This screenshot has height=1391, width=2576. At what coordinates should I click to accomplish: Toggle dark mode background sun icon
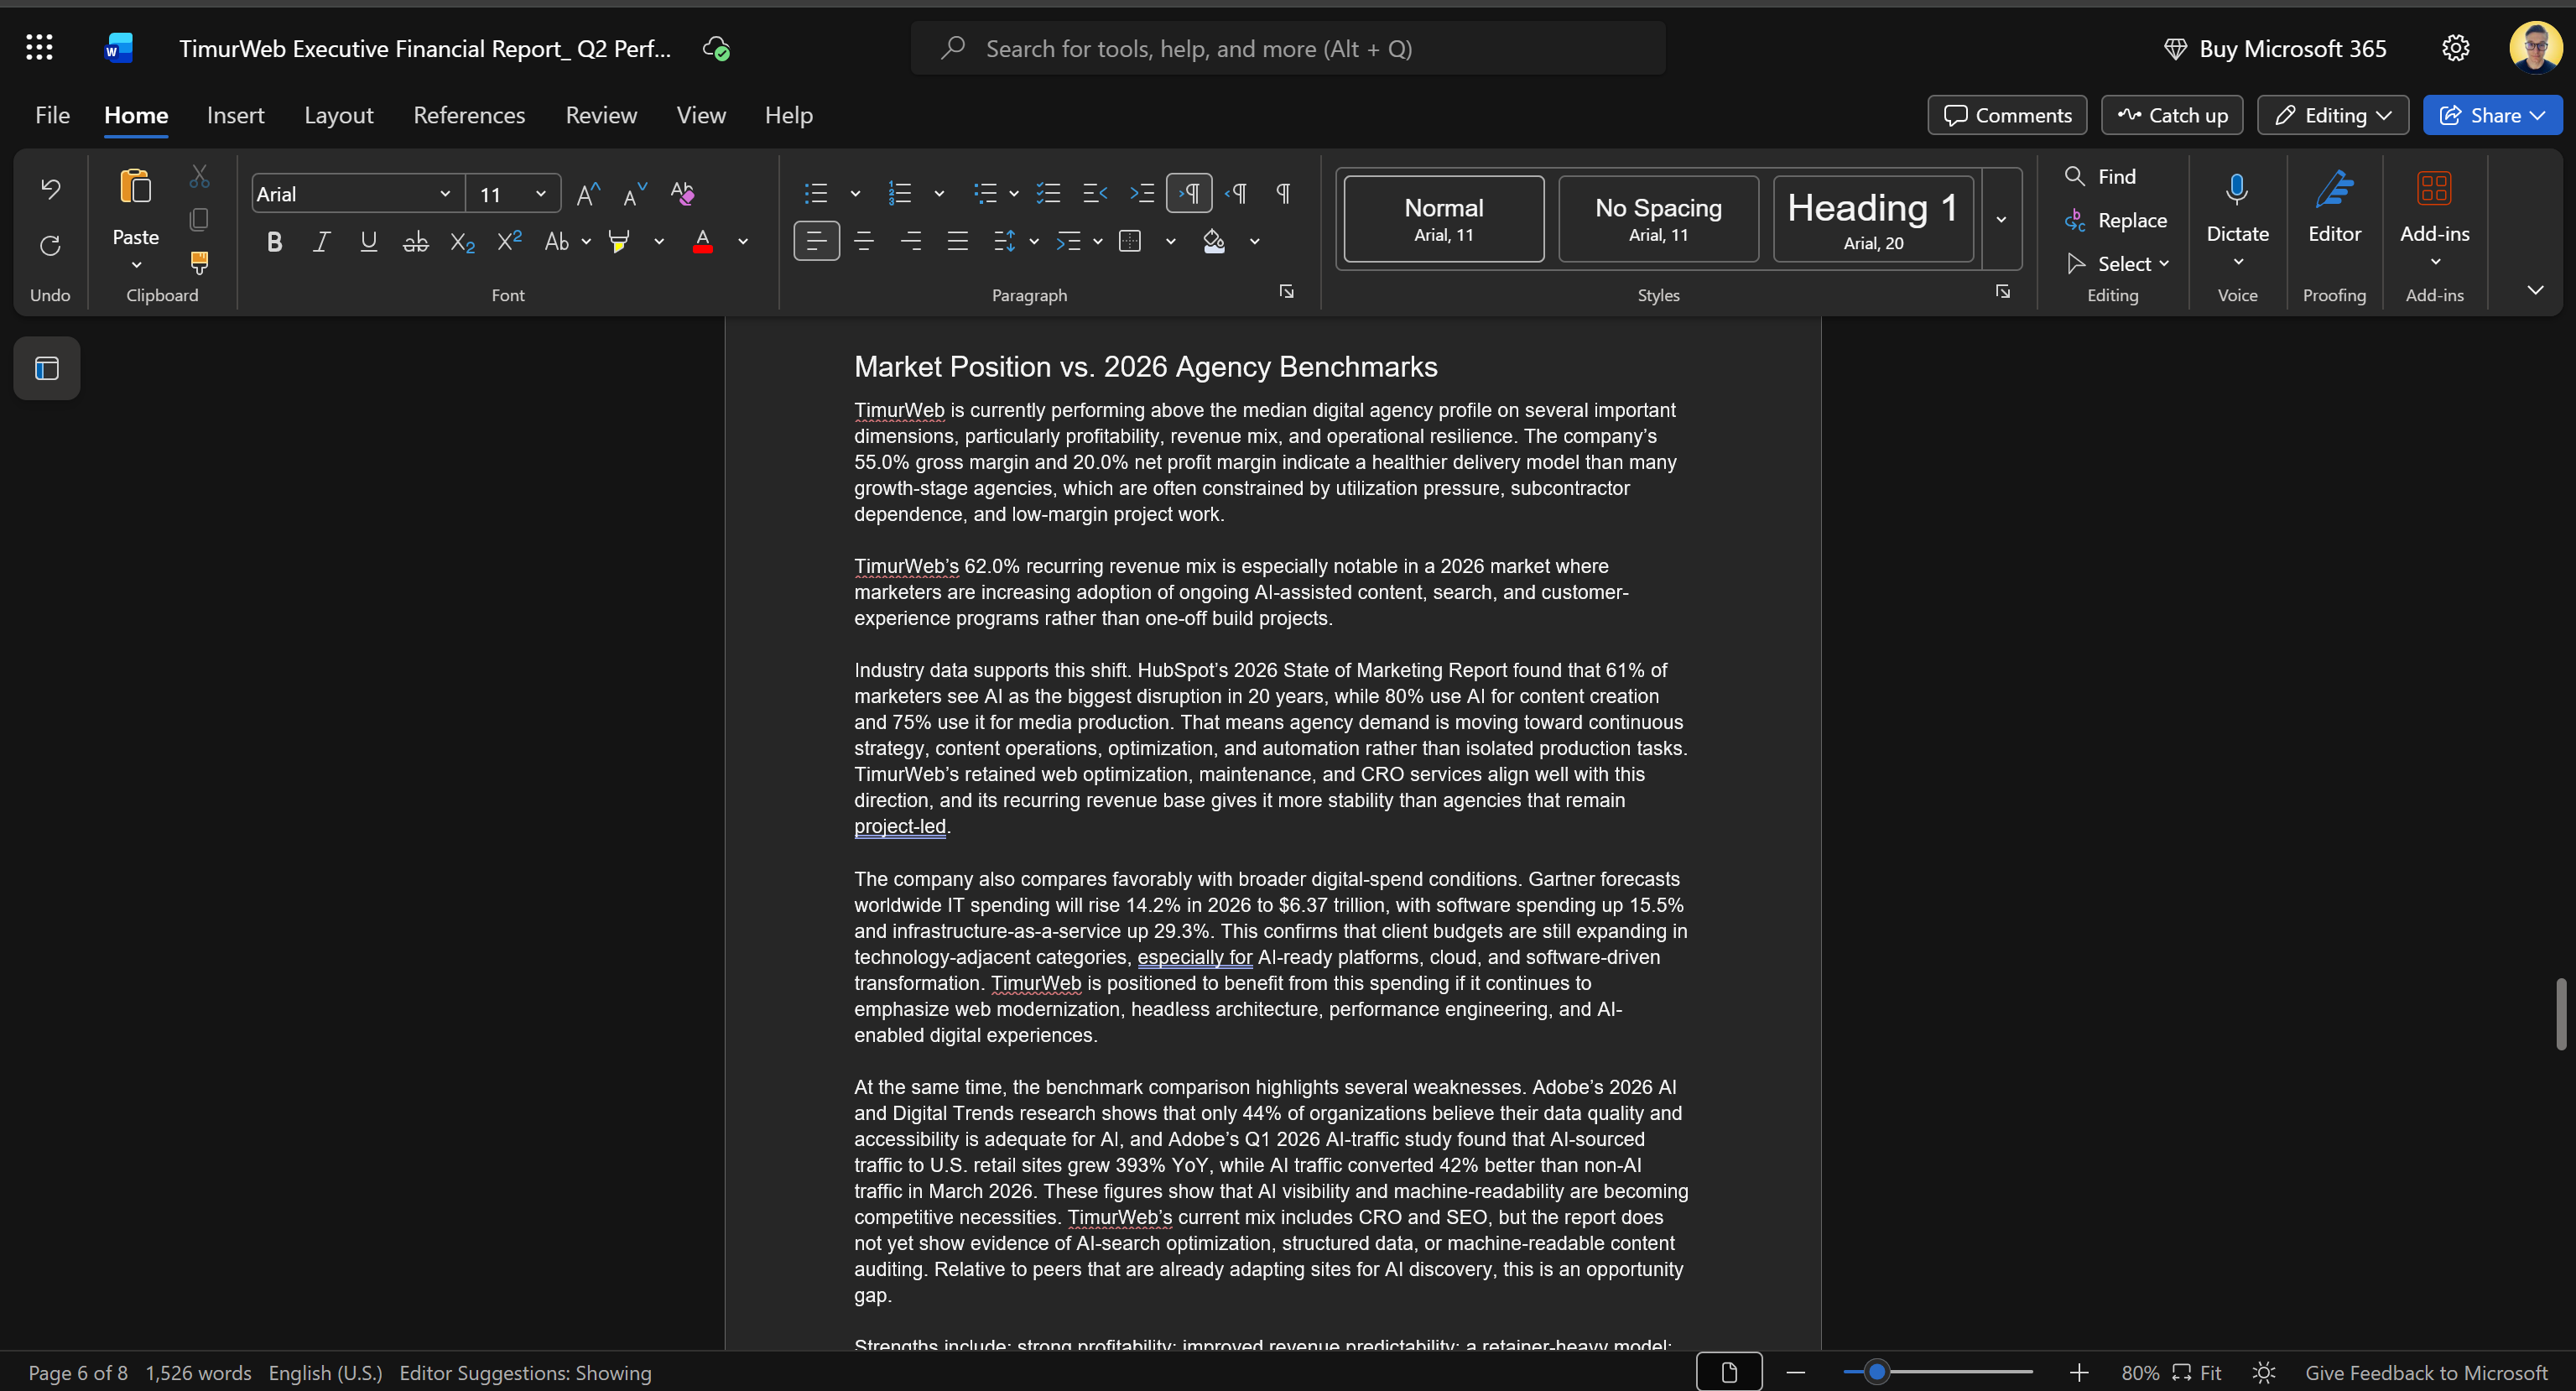pos(2264,1373)
